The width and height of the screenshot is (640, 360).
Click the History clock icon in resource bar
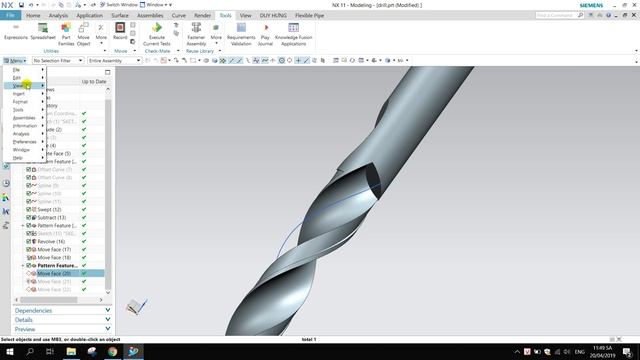pos(6,183)
